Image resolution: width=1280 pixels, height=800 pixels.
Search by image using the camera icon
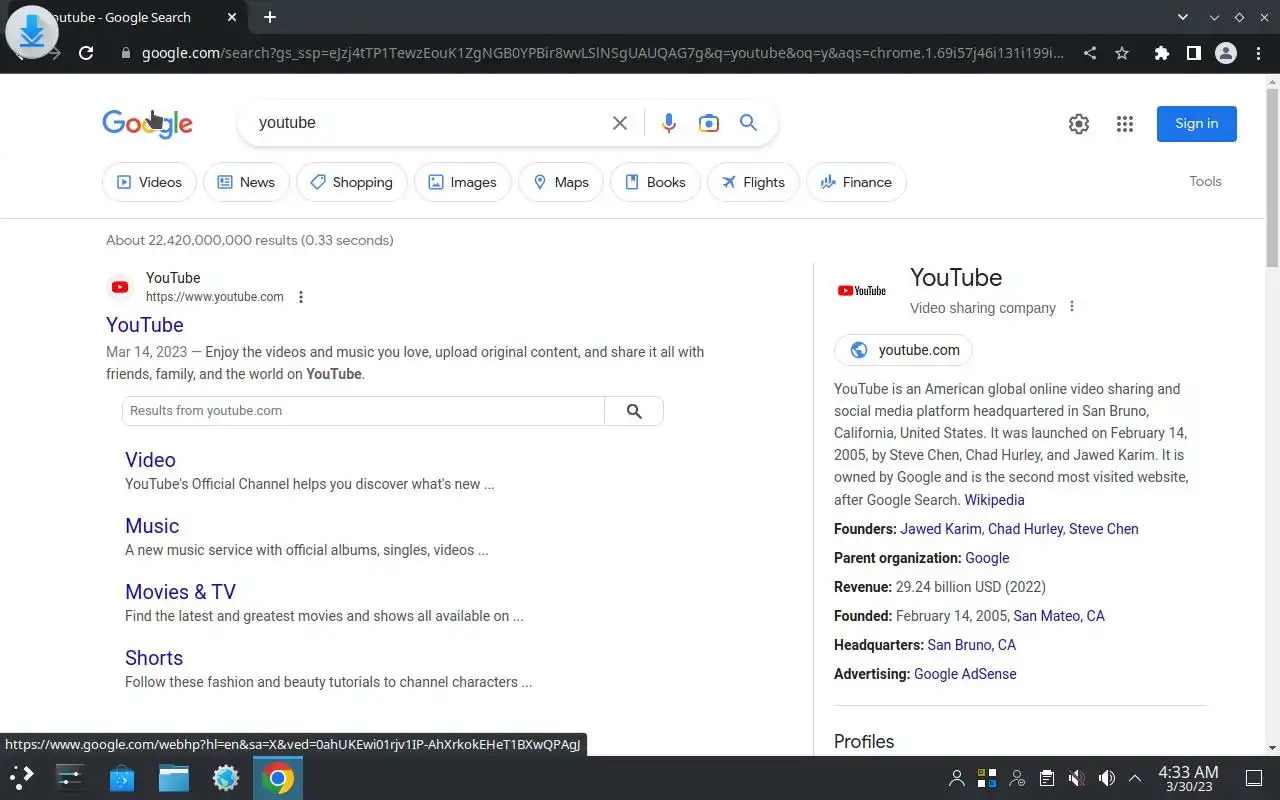pyautogui.click(x=709, y=123)
